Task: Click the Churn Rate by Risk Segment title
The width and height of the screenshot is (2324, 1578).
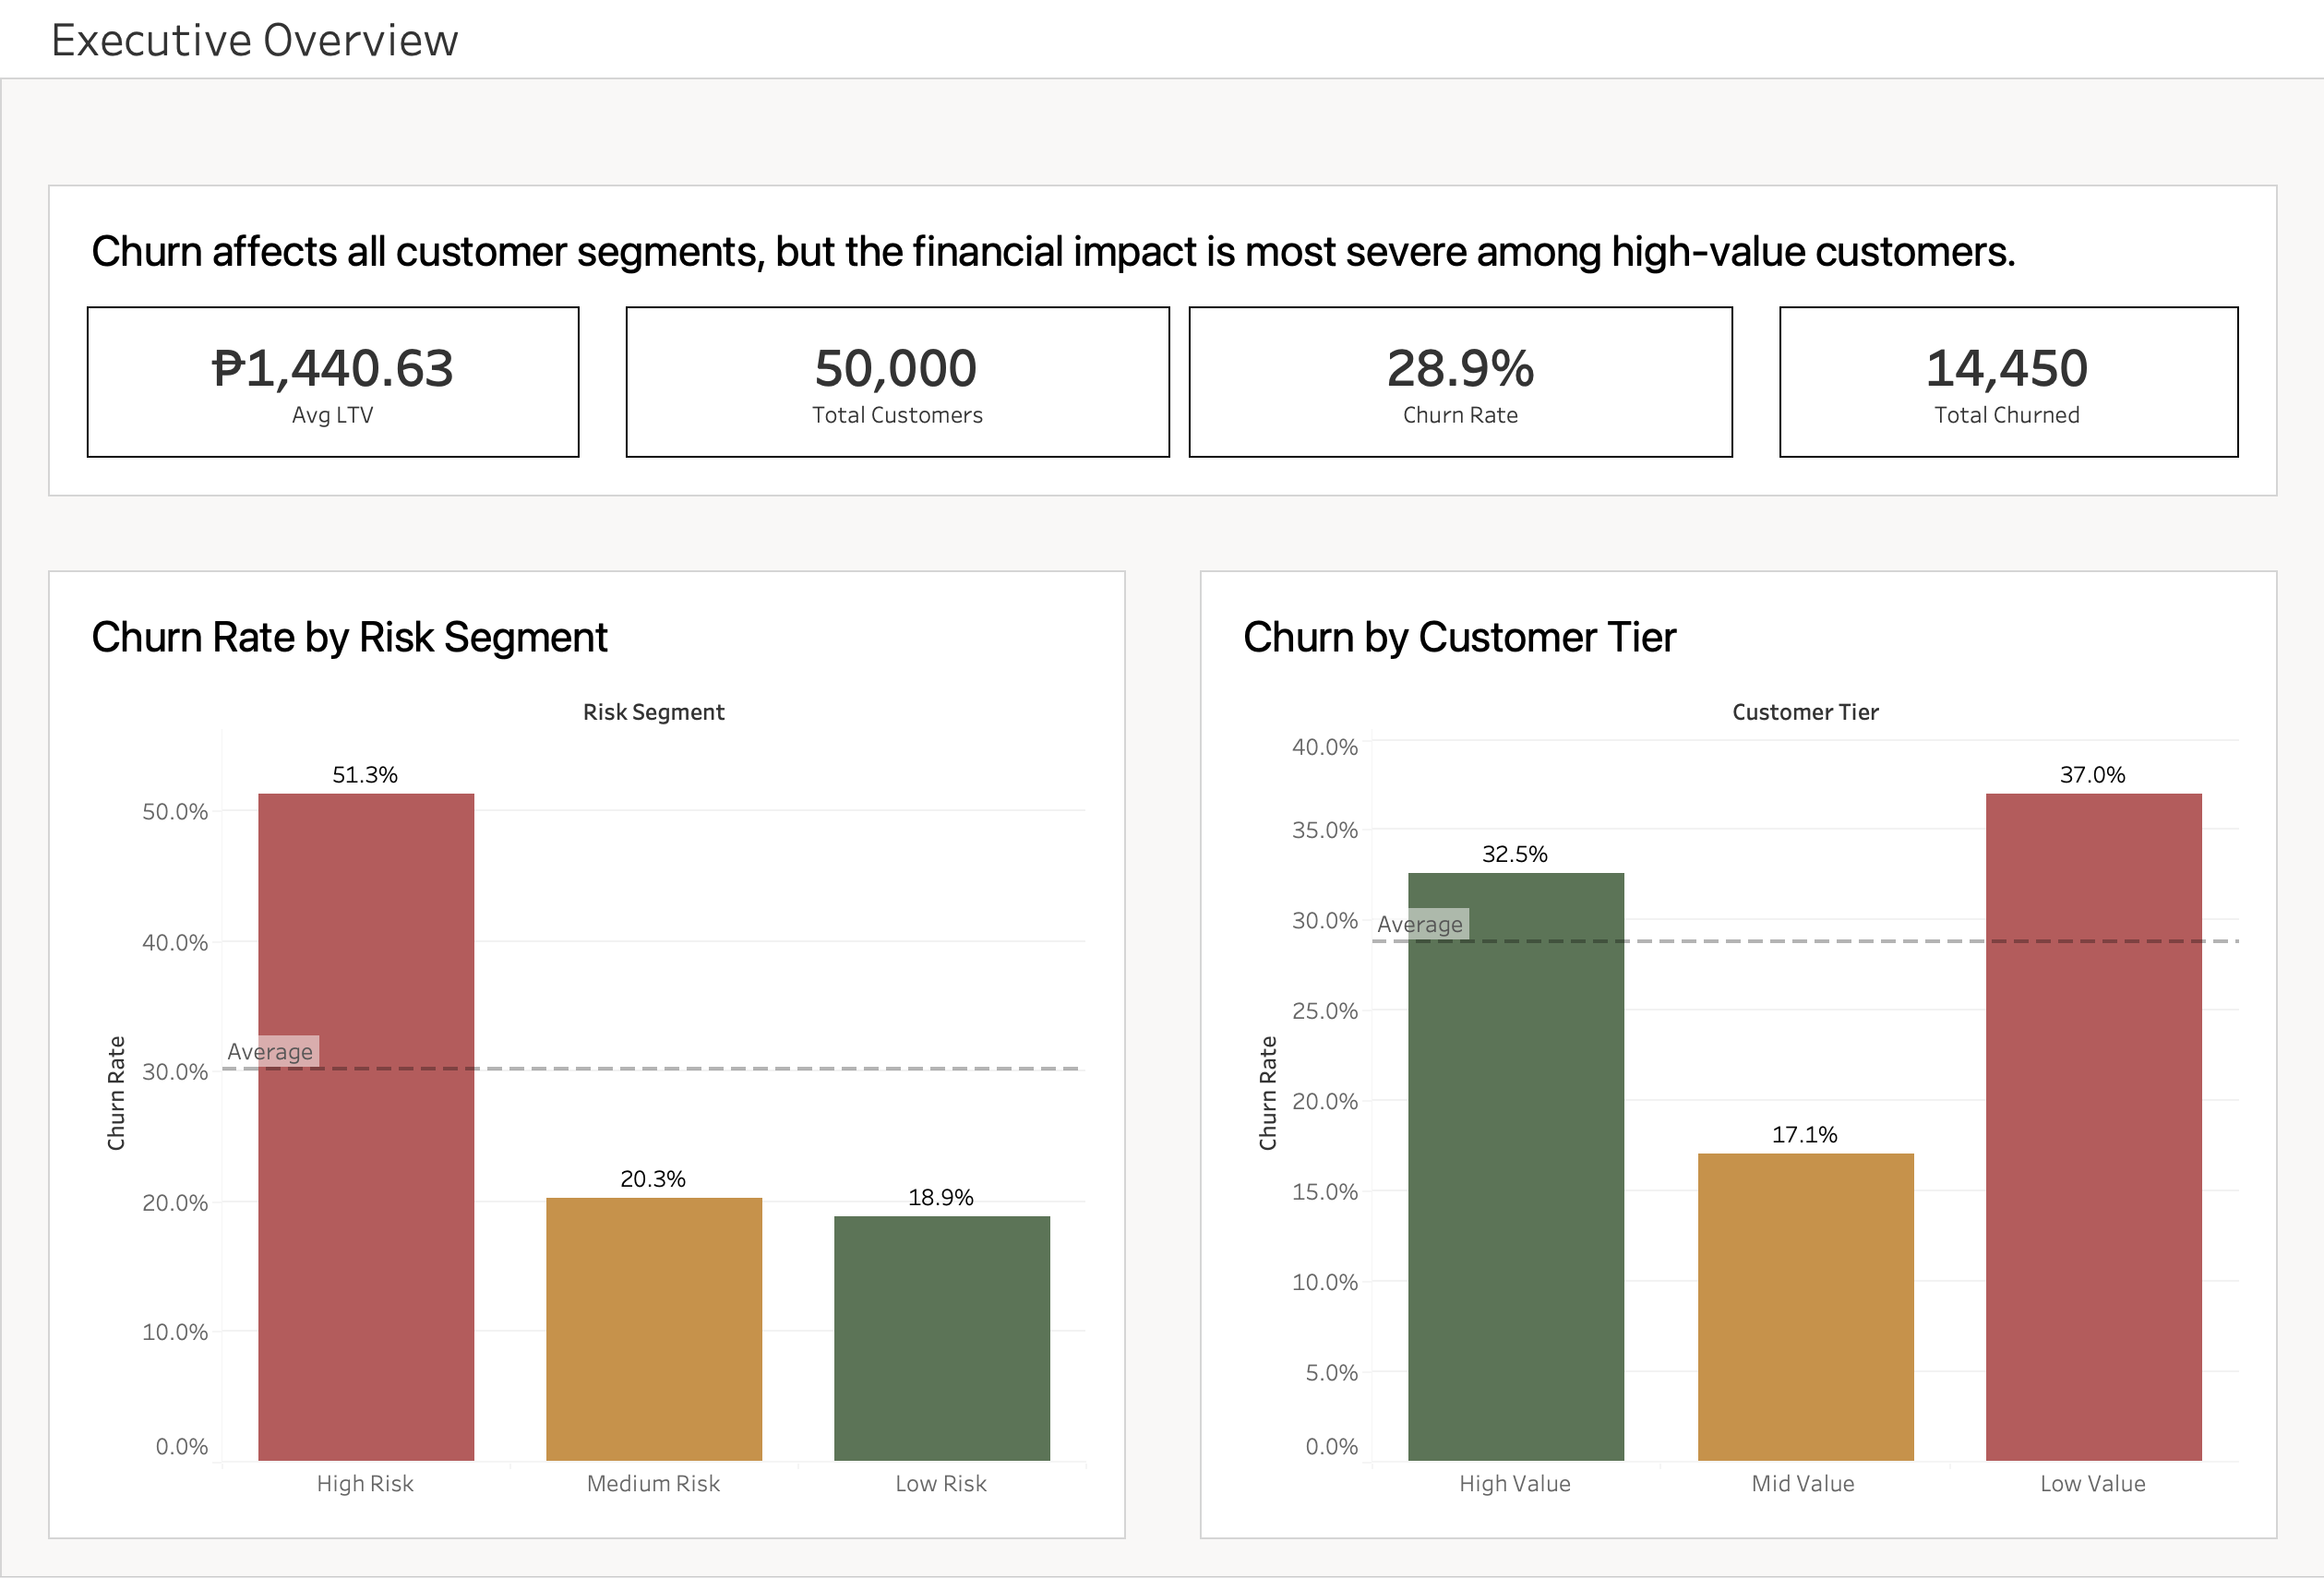Action: tap(349, 637)
